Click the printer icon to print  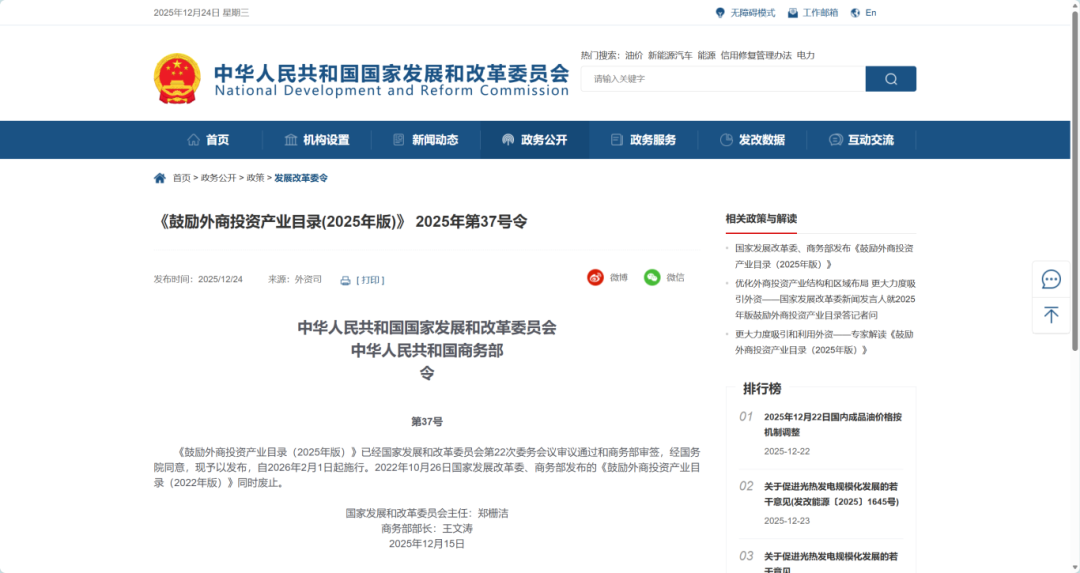point(345,280)
